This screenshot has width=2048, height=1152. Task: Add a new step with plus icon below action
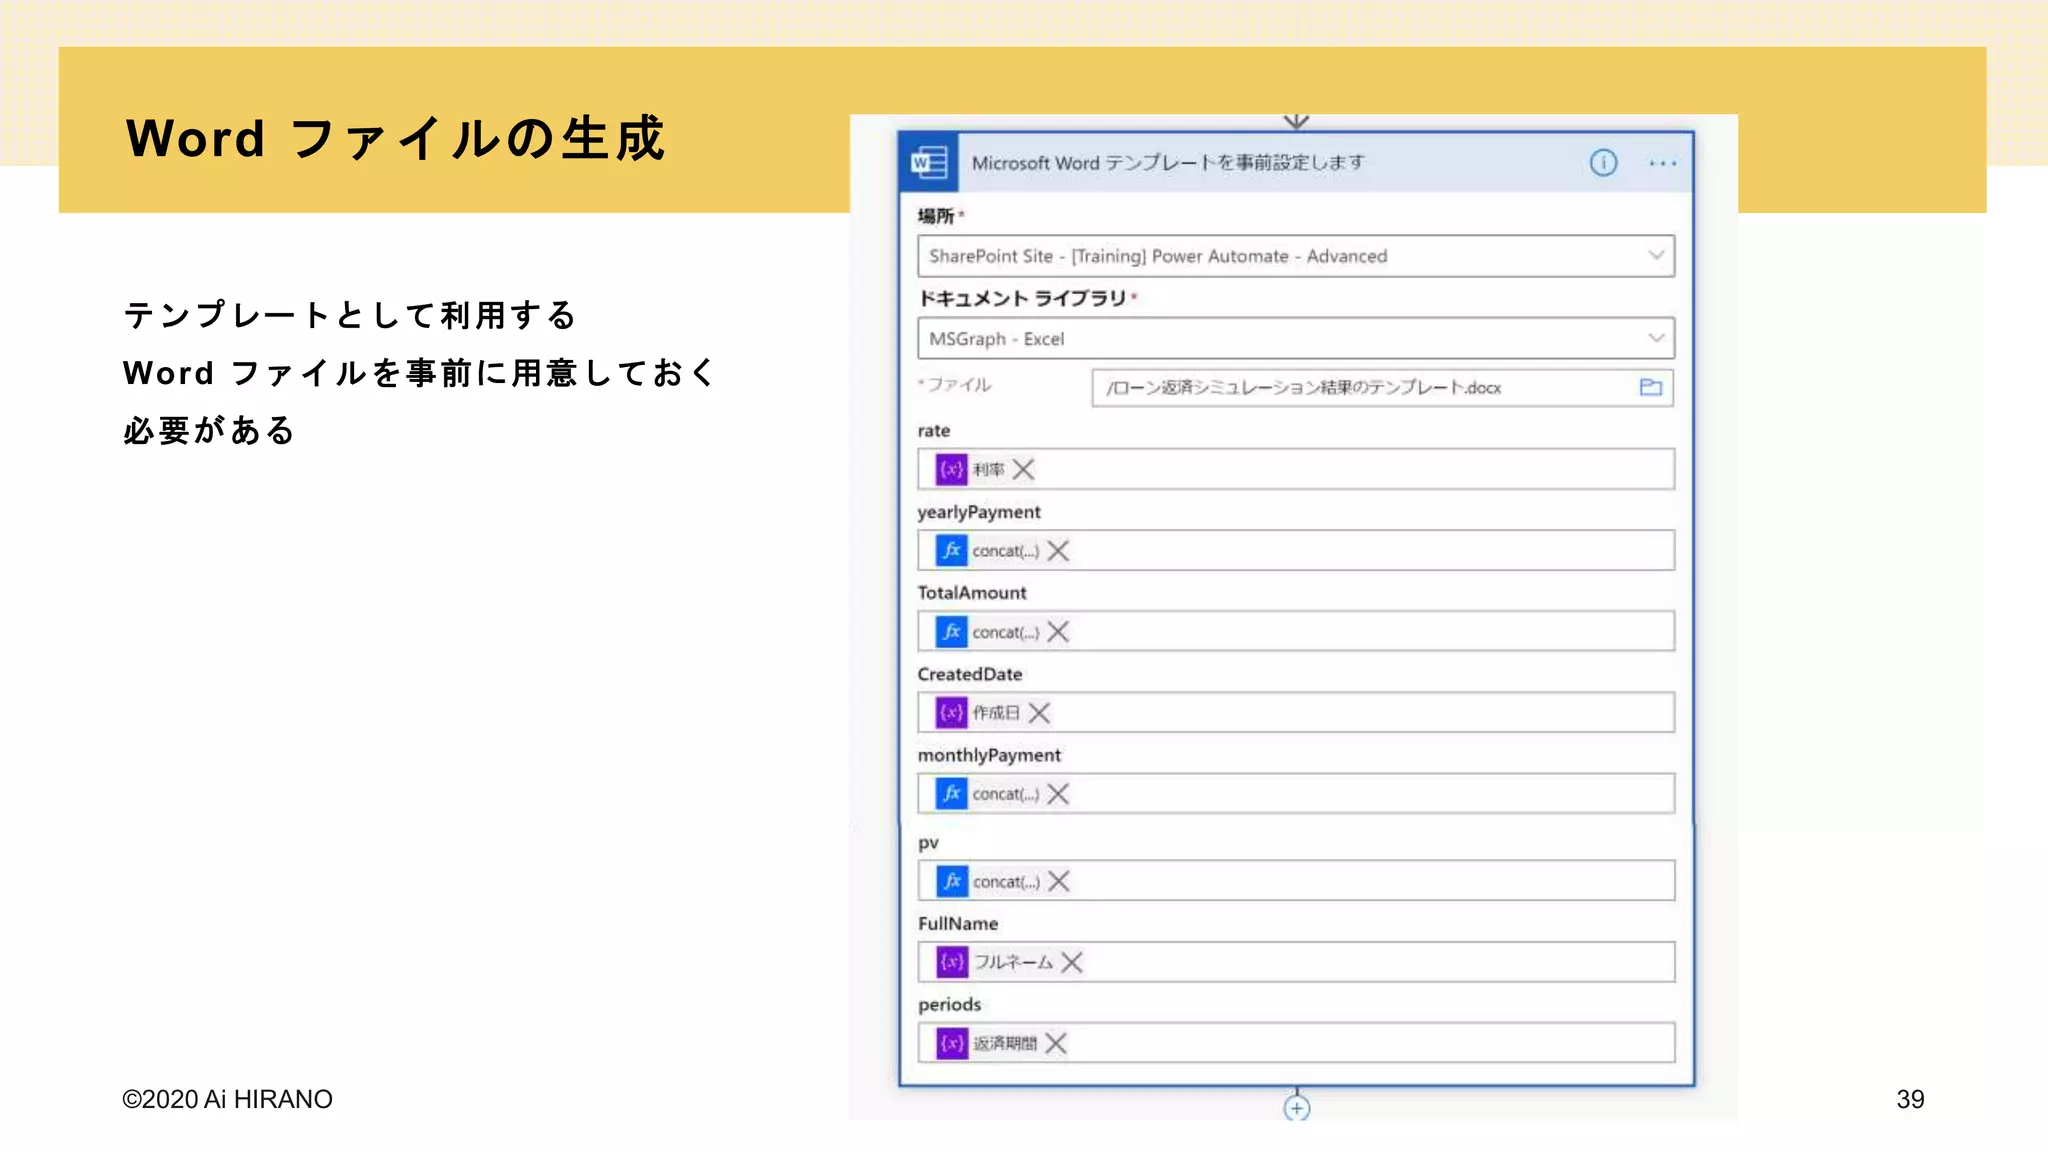[x=1296, y=1108]
